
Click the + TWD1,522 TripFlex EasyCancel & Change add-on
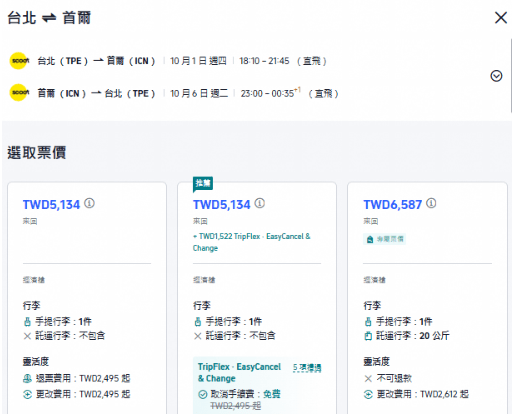pyautogui.click(x=252, y=242)
